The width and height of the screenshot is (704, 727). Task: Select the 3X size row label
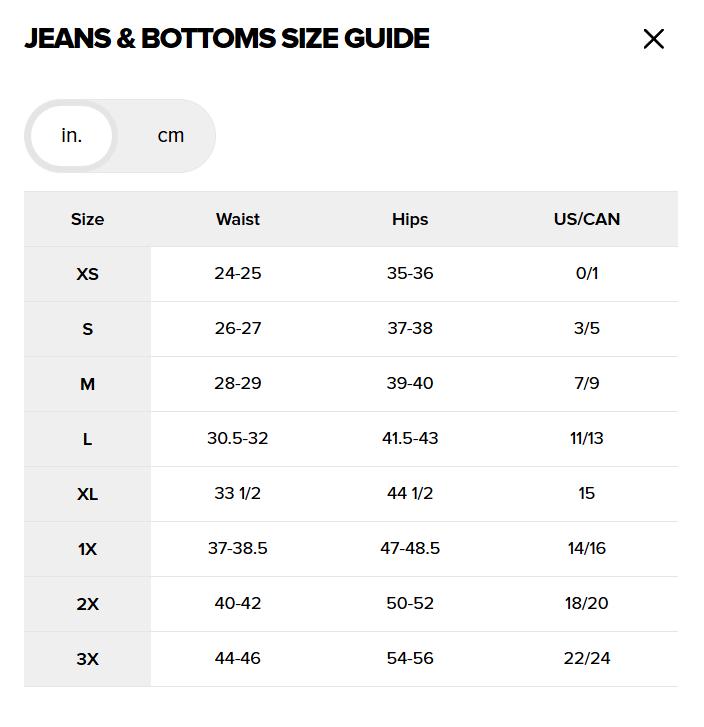coord(87,659)
